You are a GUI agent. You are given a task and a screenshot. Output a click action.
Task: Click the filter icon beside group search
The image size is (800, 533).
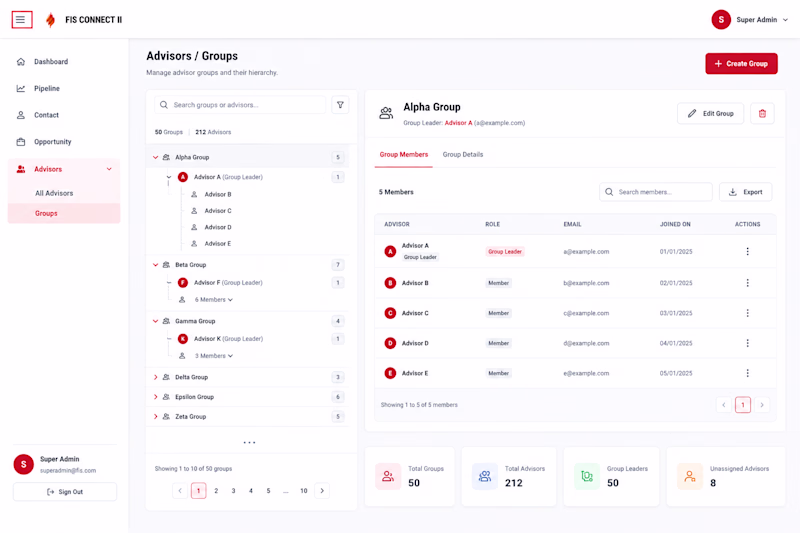click(x=340, y=105)
